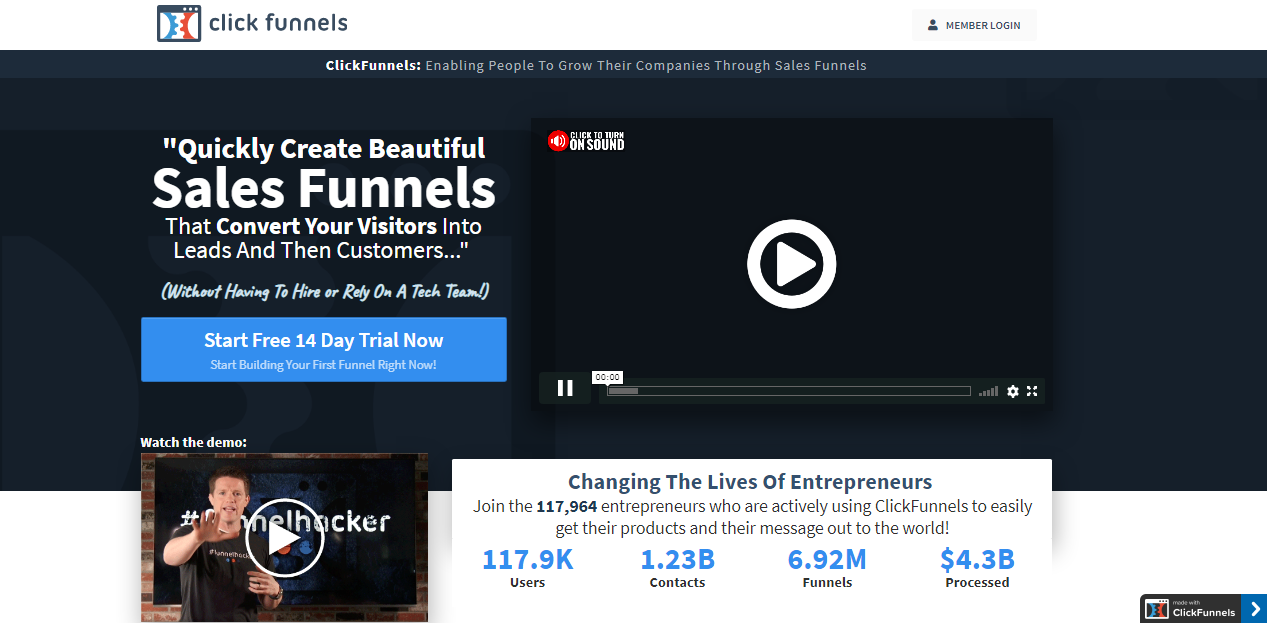Click the Sales Funnels headline text
The image size is (1267, 623).
(x=324, y=187)
